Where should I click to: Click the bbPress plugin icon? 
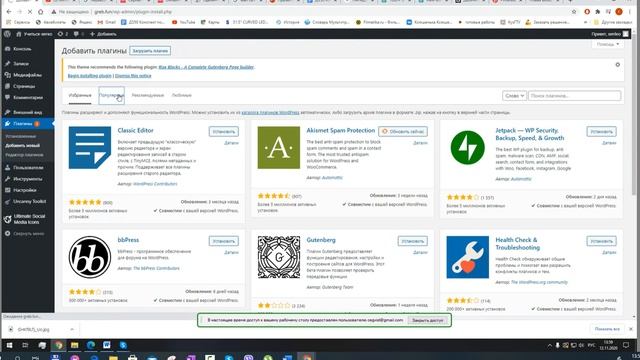(90, 257)
